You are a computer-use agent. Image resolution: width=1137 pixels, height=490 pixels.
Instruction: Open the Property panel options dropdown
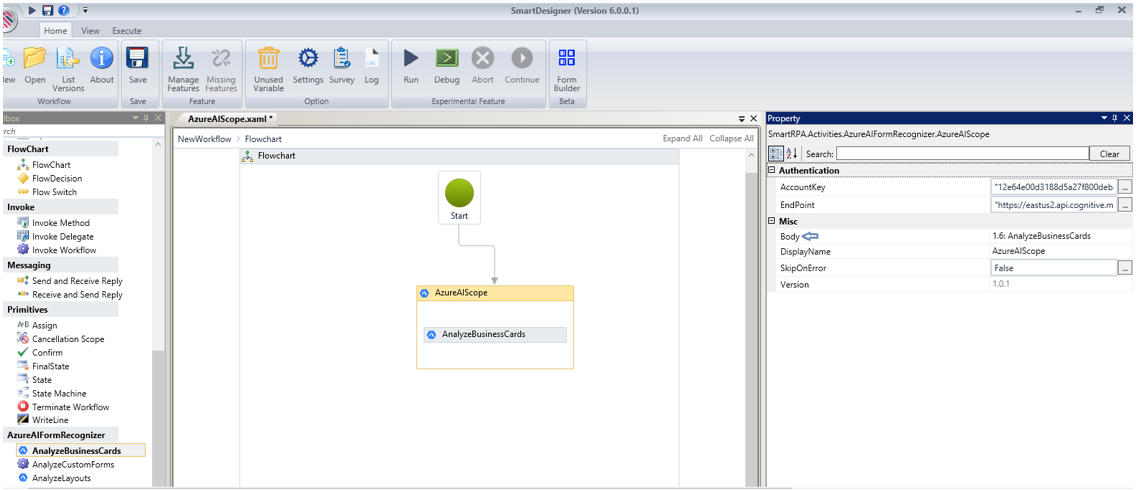[x=1104, y=118]
